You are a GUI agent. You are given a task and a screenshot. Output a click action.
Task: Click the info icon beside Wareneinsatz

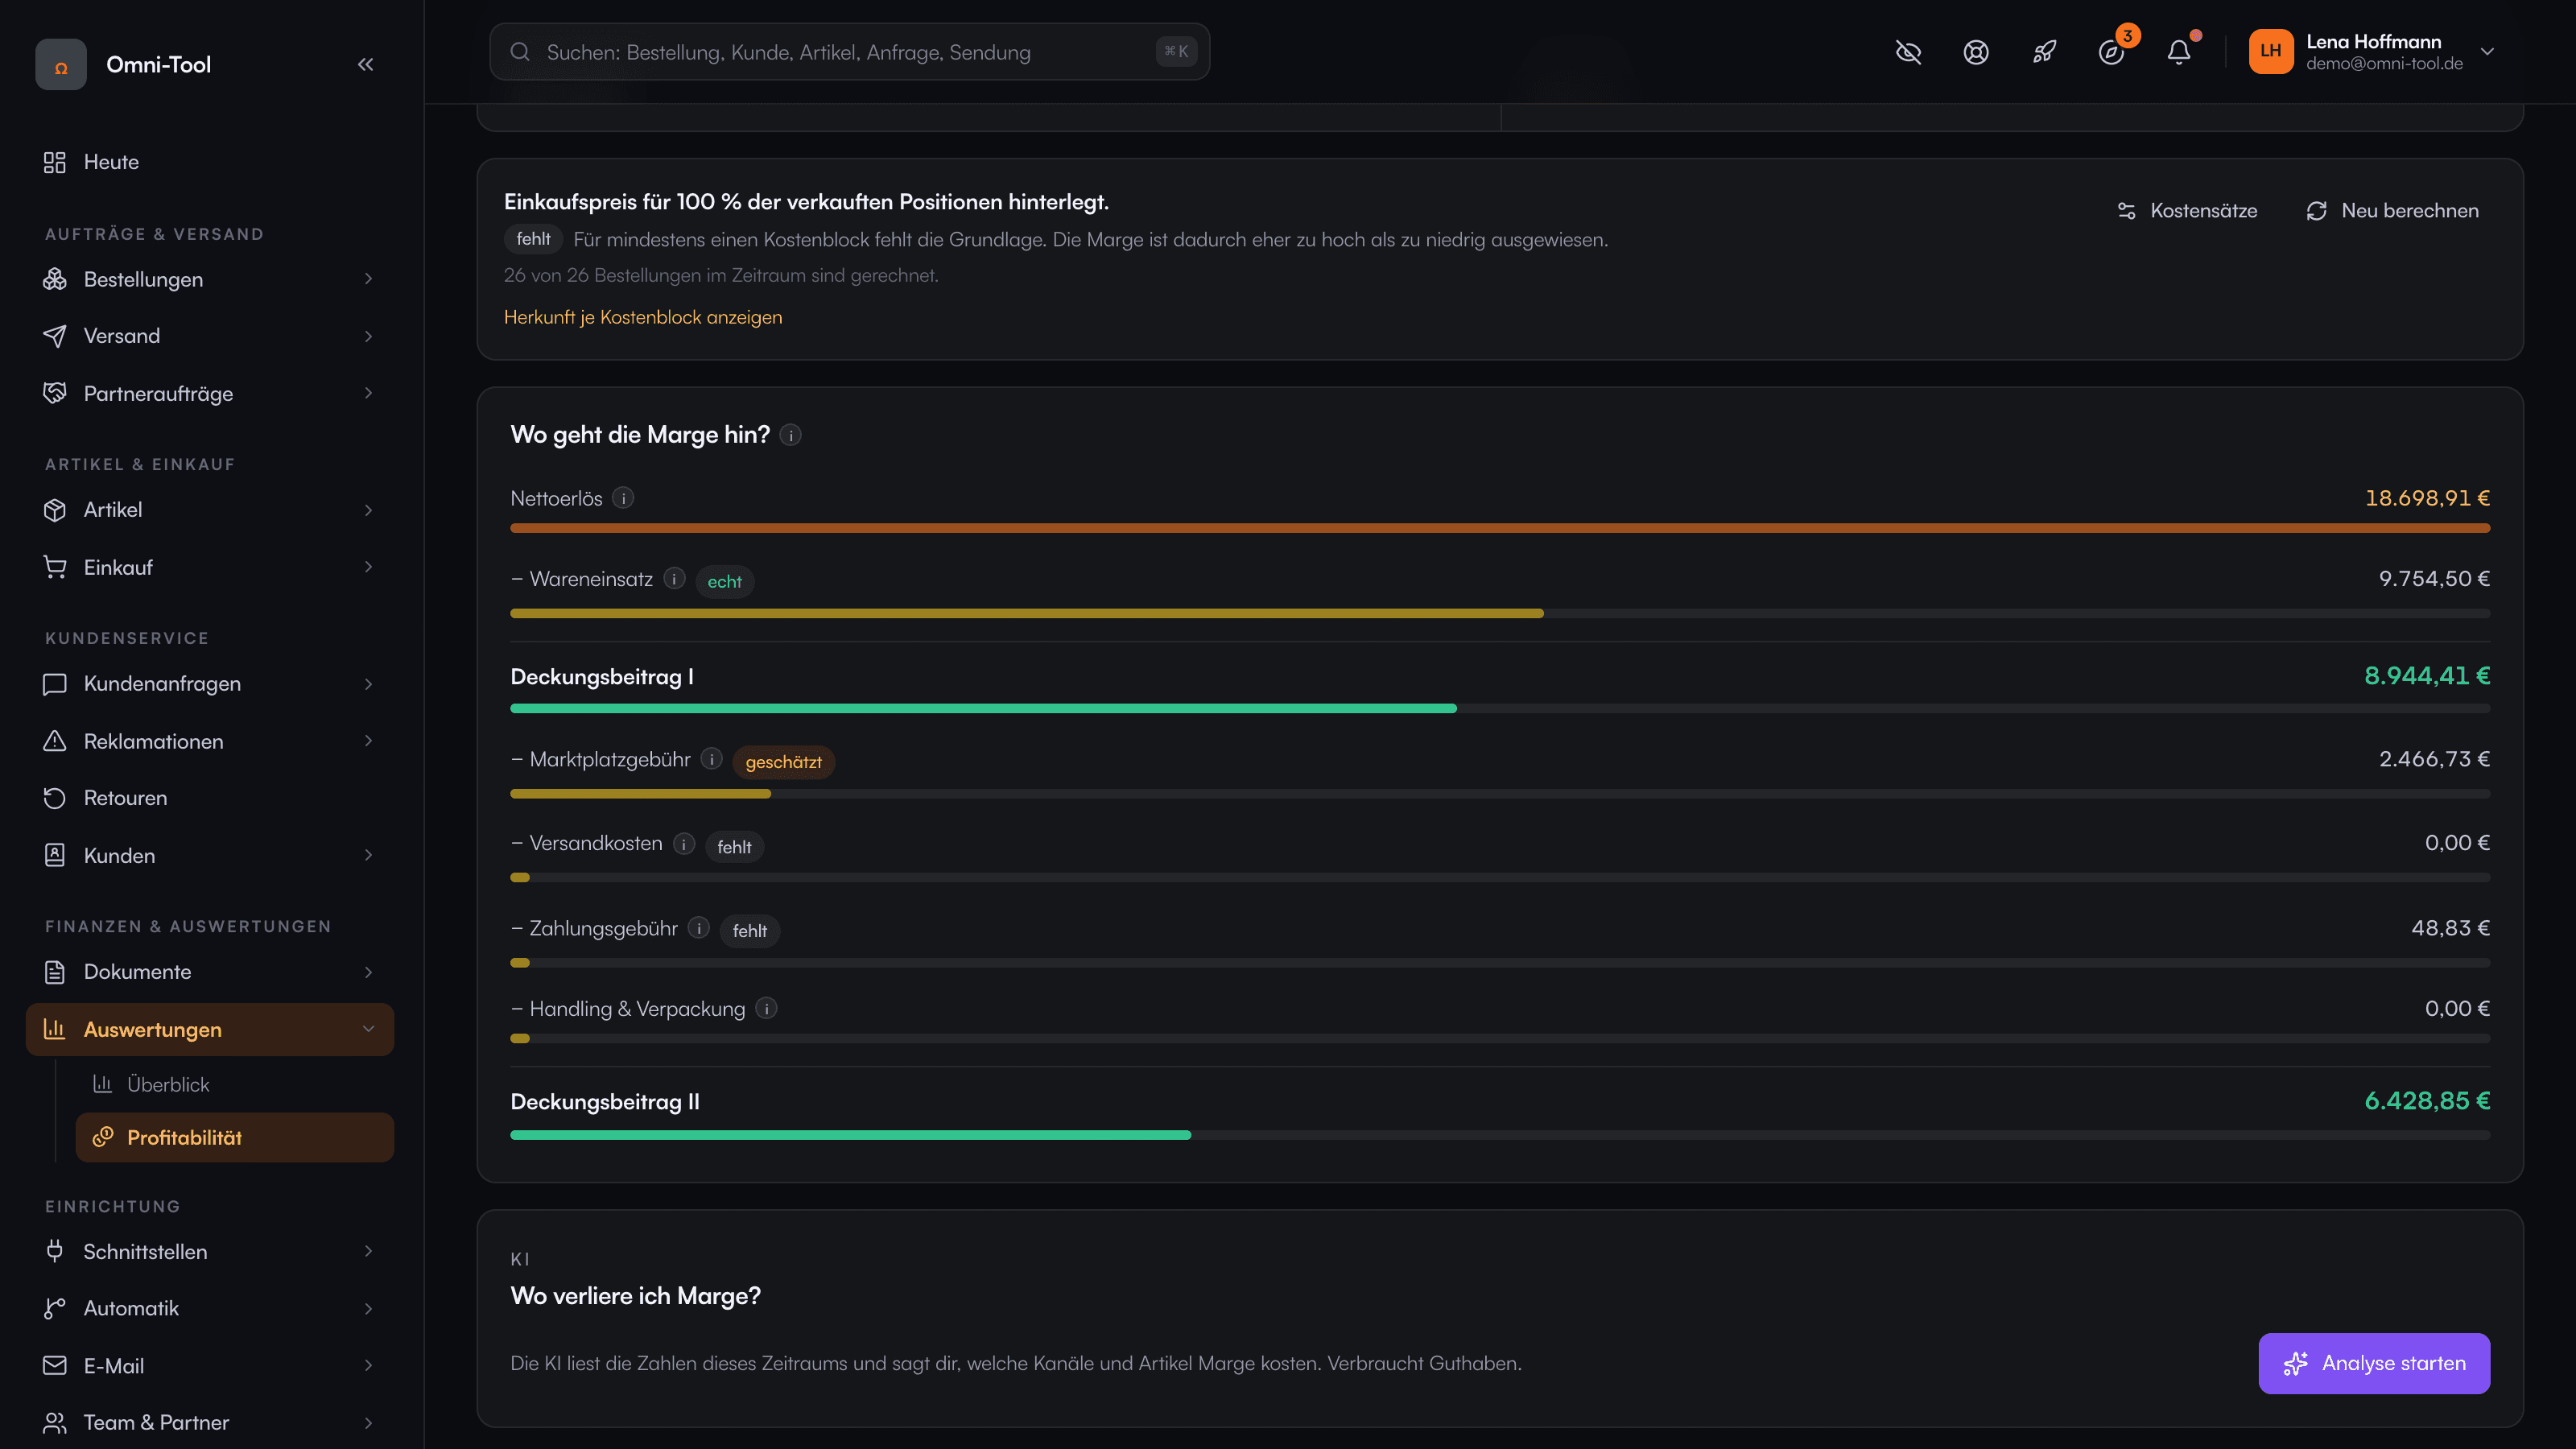[674, 579]
